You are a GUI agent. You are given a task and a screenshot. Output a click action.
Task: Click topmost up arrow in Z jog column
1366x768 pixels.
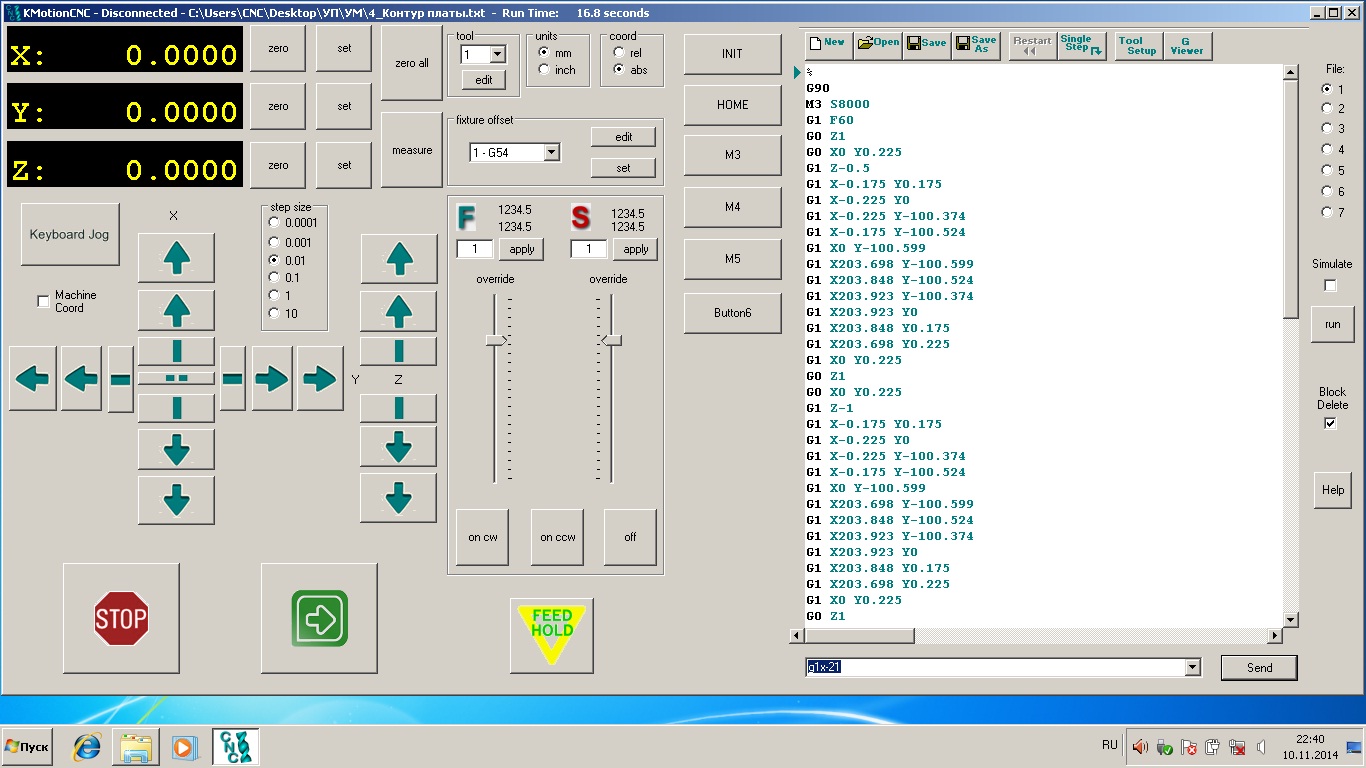pyautogui.click(x=398, y=258)
